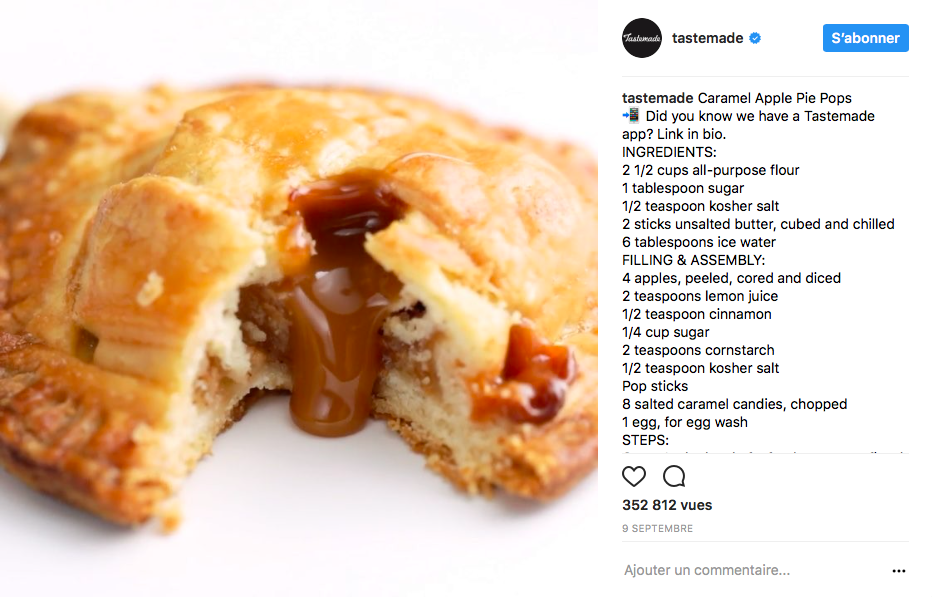932x597 pixels.
Task: Click the Tastemade profile avatar
Action: coord(642,38)
